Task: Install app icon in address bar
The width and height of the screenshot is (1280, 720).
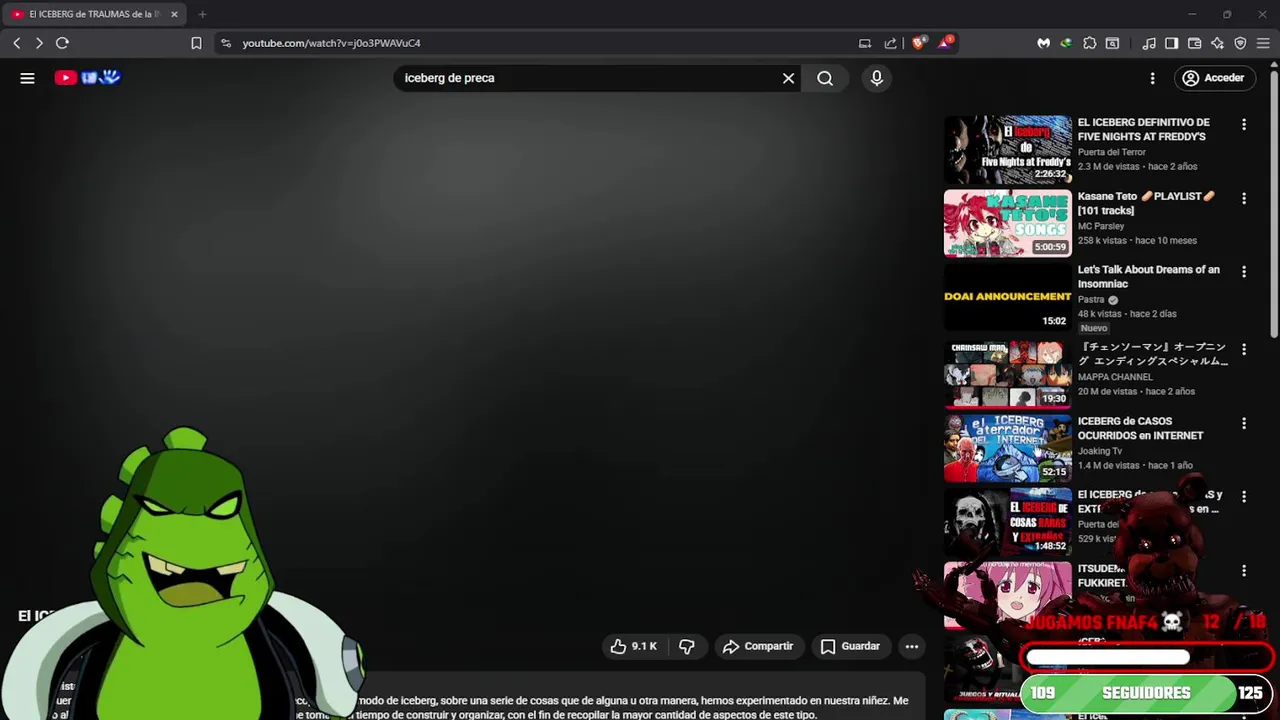Action: point(865,43)
